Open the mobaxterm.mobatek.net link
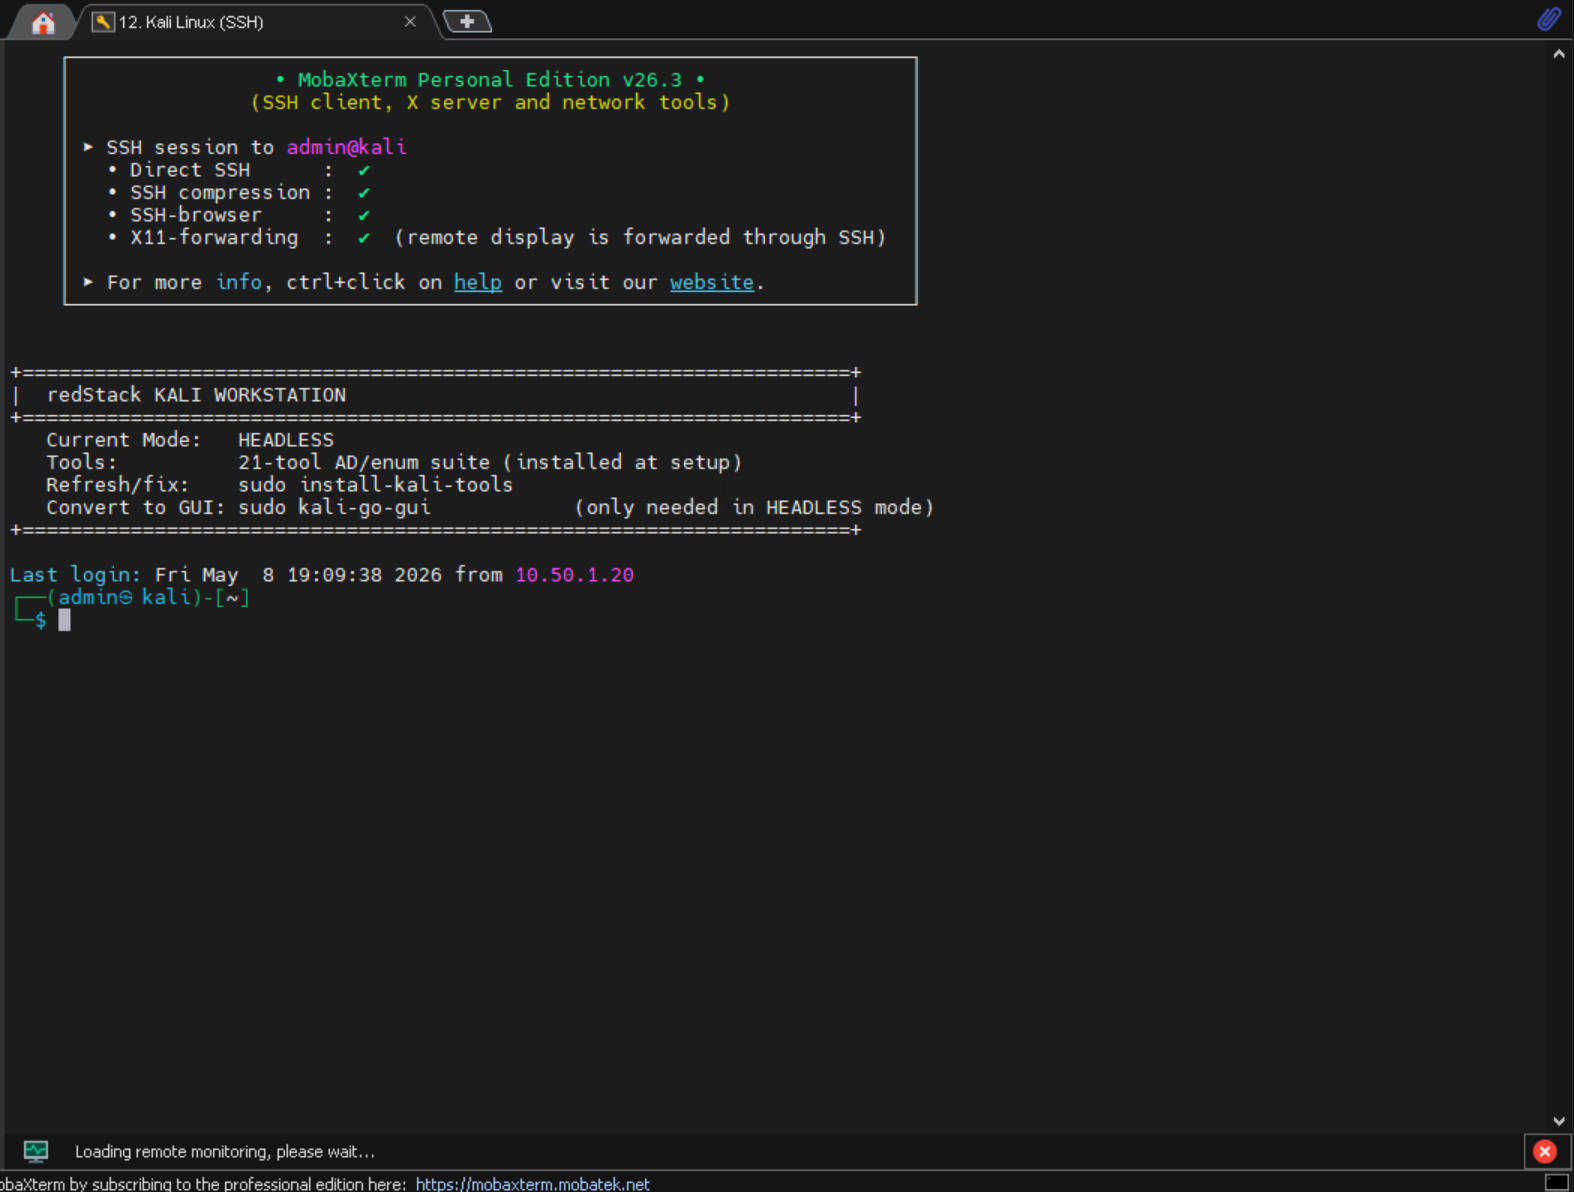Viewport: 1574px width, 1192px height. click(x=533, y=1183)
